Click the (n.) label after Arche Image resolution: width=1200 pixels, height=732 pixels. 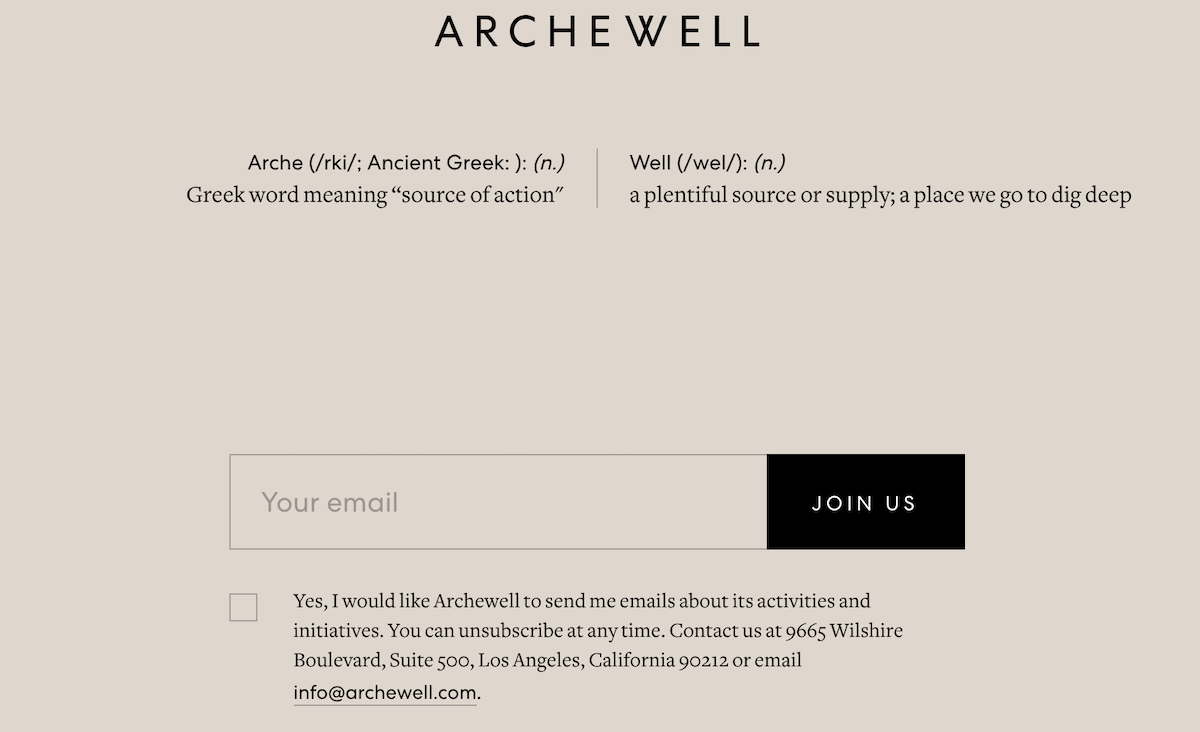549,163
